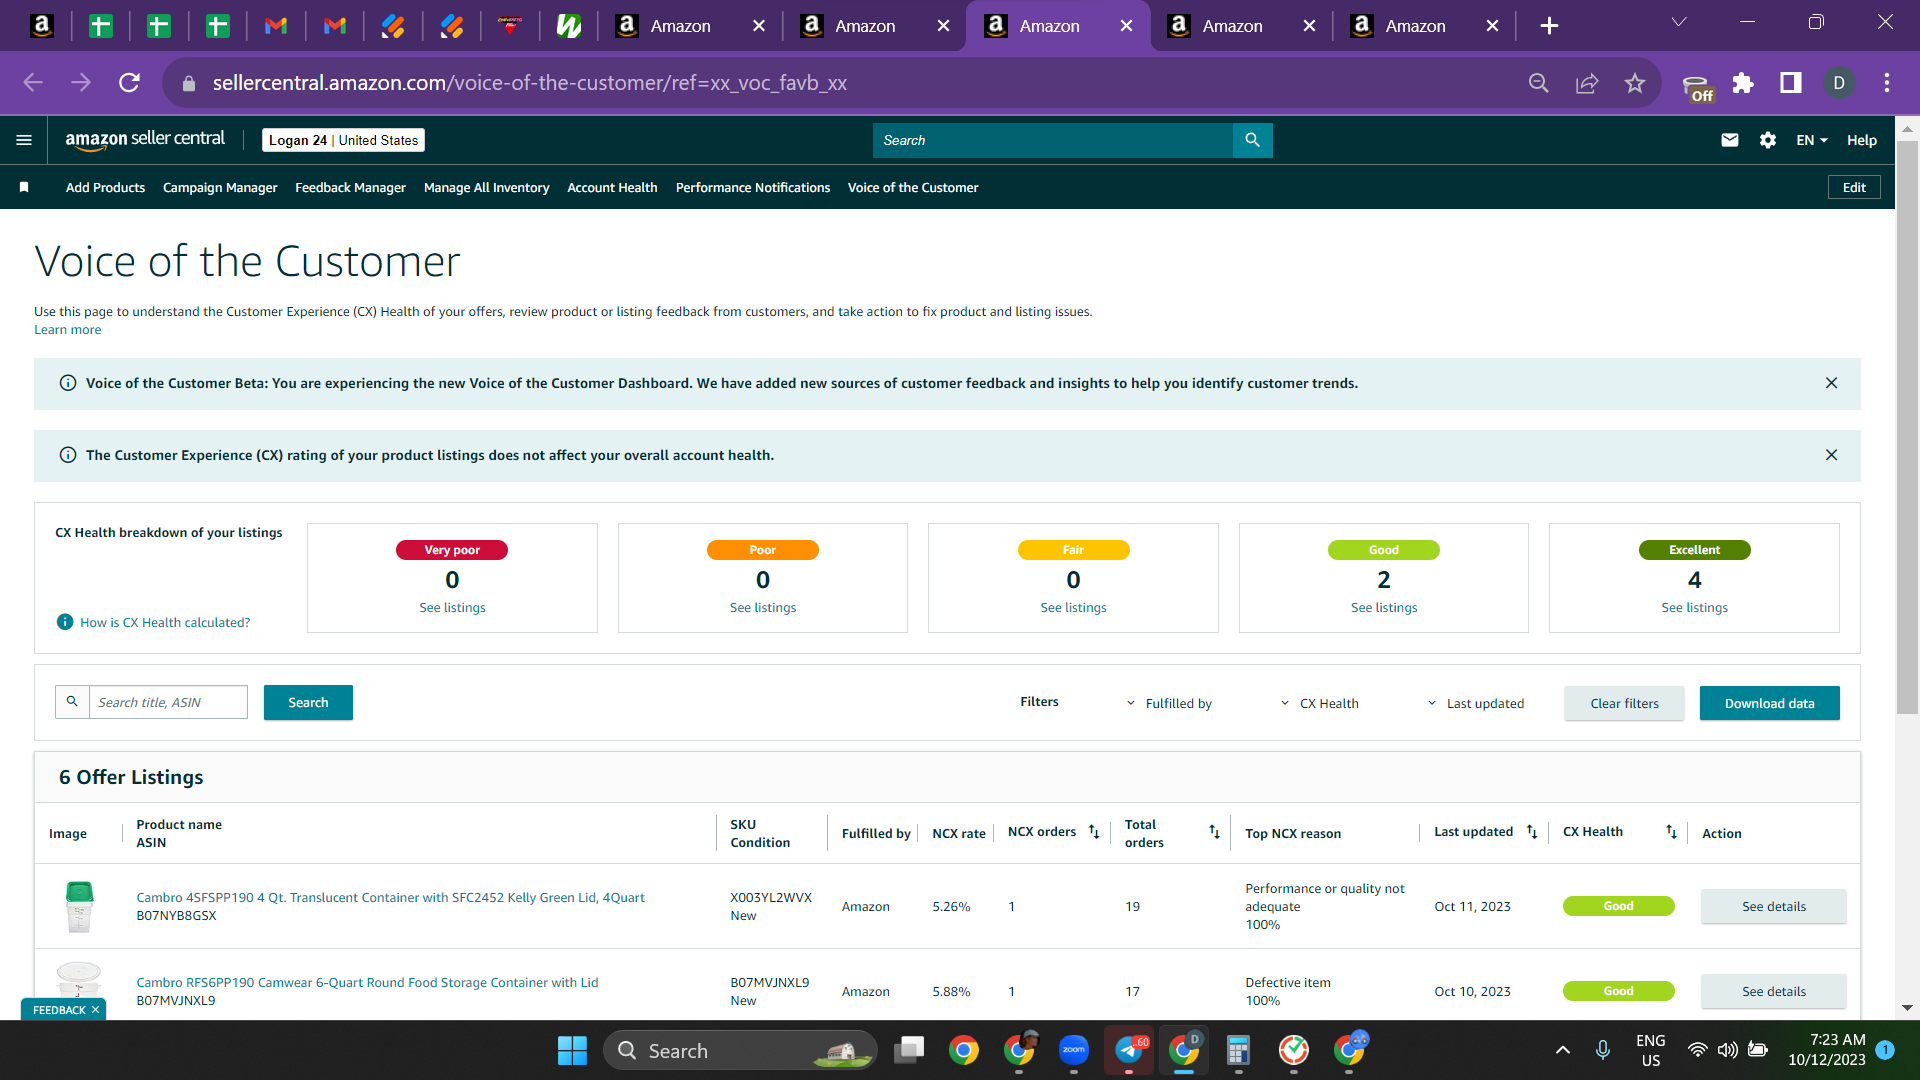
Task: See listings under Very poor
Action: (452, 607)
